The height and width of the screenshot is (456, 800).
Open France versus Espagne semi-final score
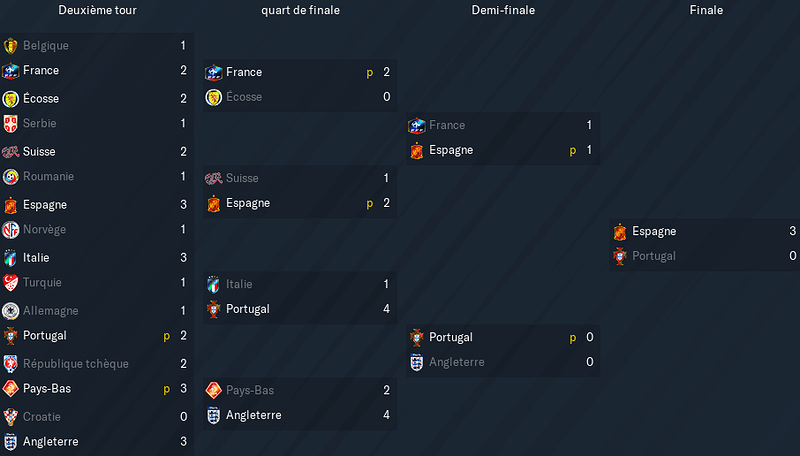(x=589, y=137)
